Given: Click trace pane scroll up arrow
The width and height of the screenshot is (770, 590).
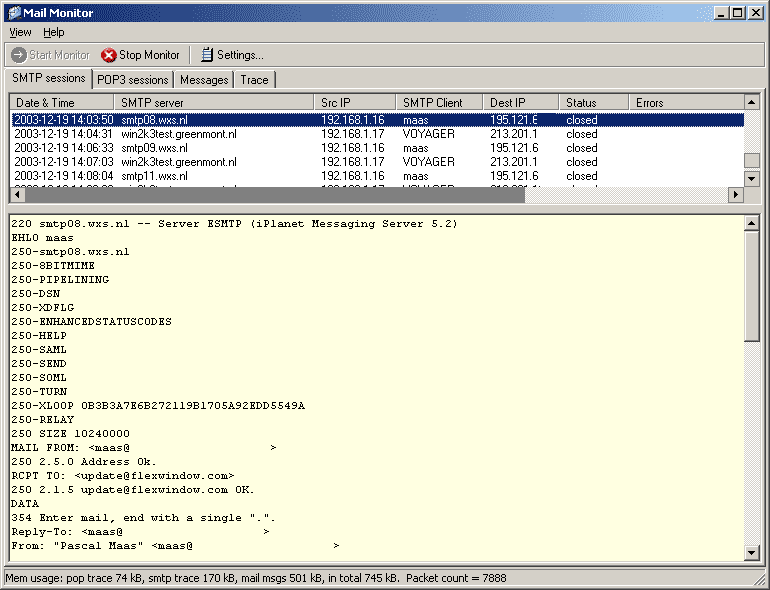Looking at the screenshot, I should click(x=751, y=224).
